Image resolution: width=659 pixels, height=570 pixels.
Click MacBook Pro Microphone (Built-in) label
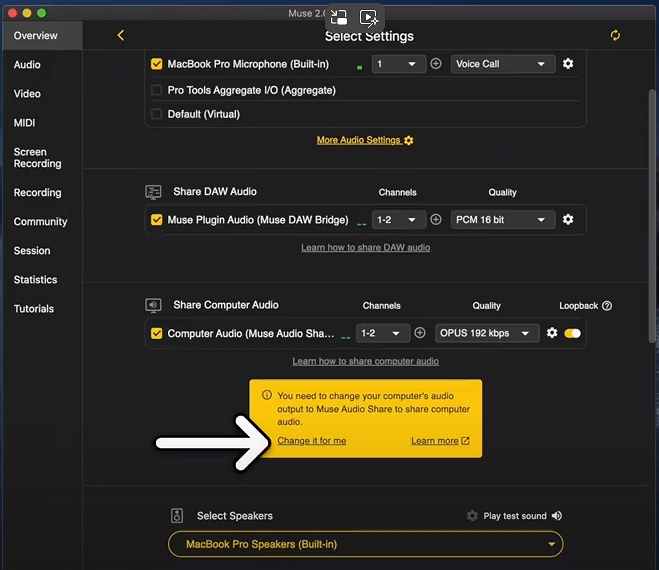[x=248, y=64]
